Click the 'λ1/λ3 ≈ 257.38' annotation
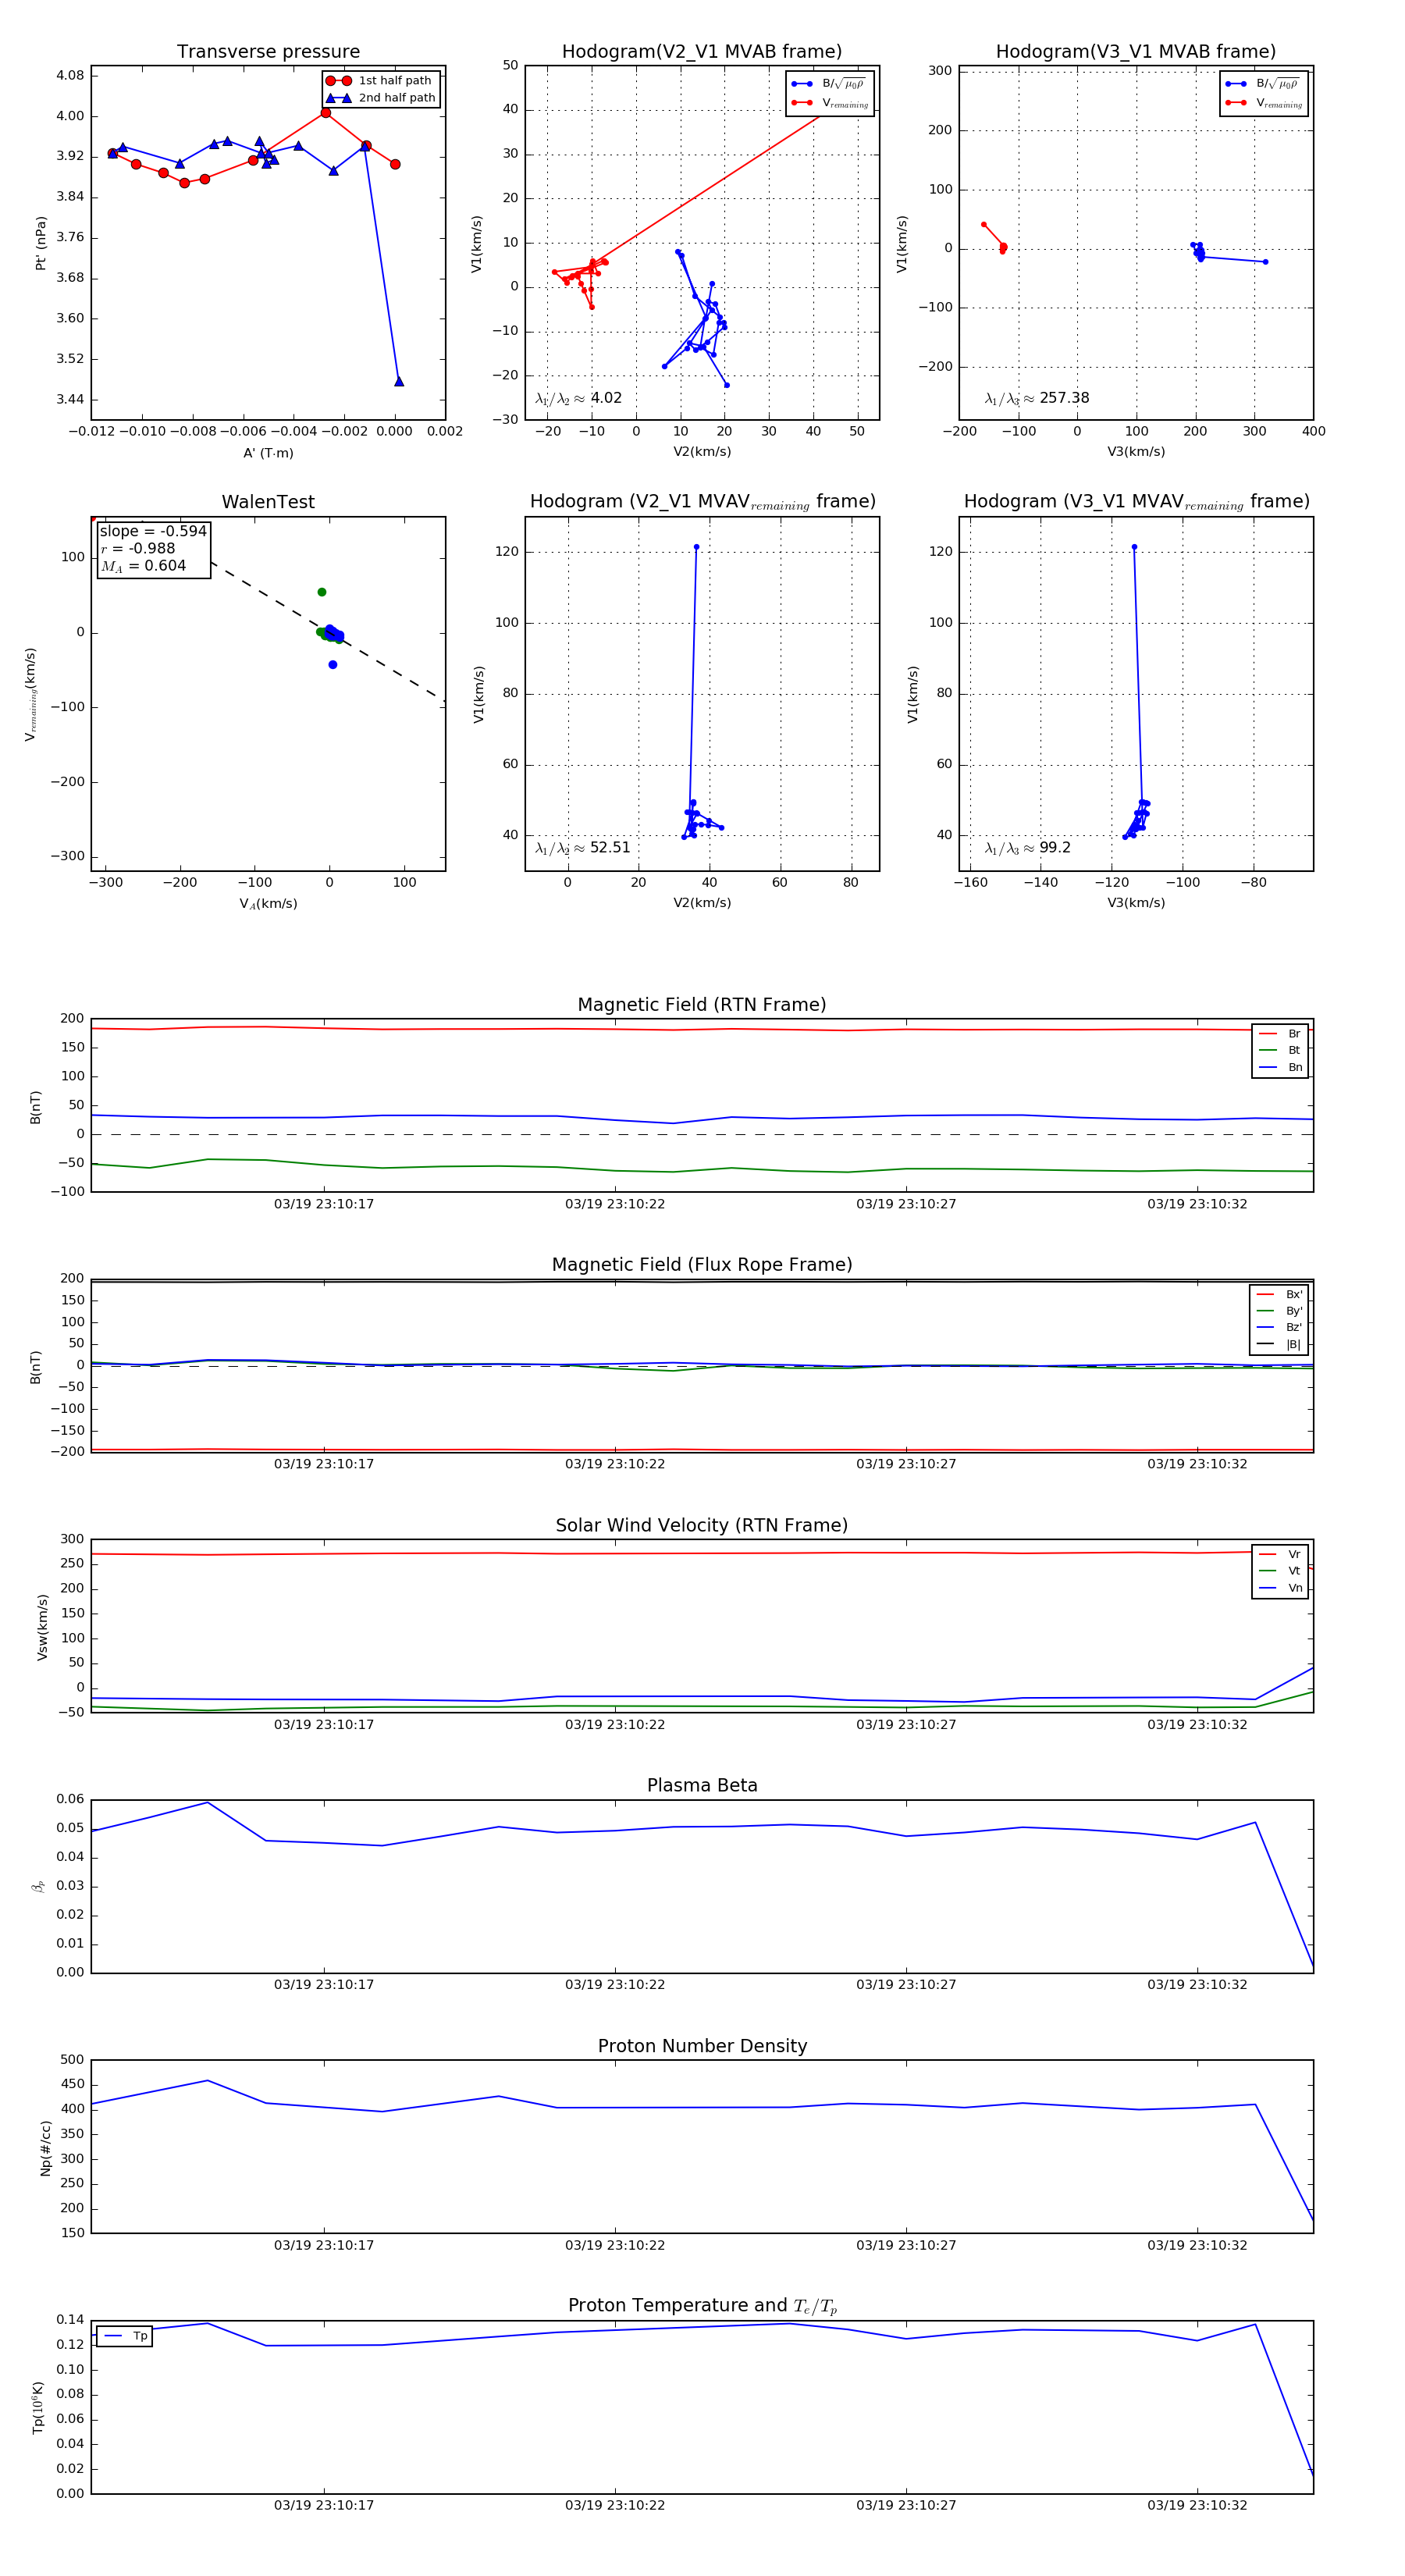The width and height of the screenshot is (1405, 2576). 1037,398
